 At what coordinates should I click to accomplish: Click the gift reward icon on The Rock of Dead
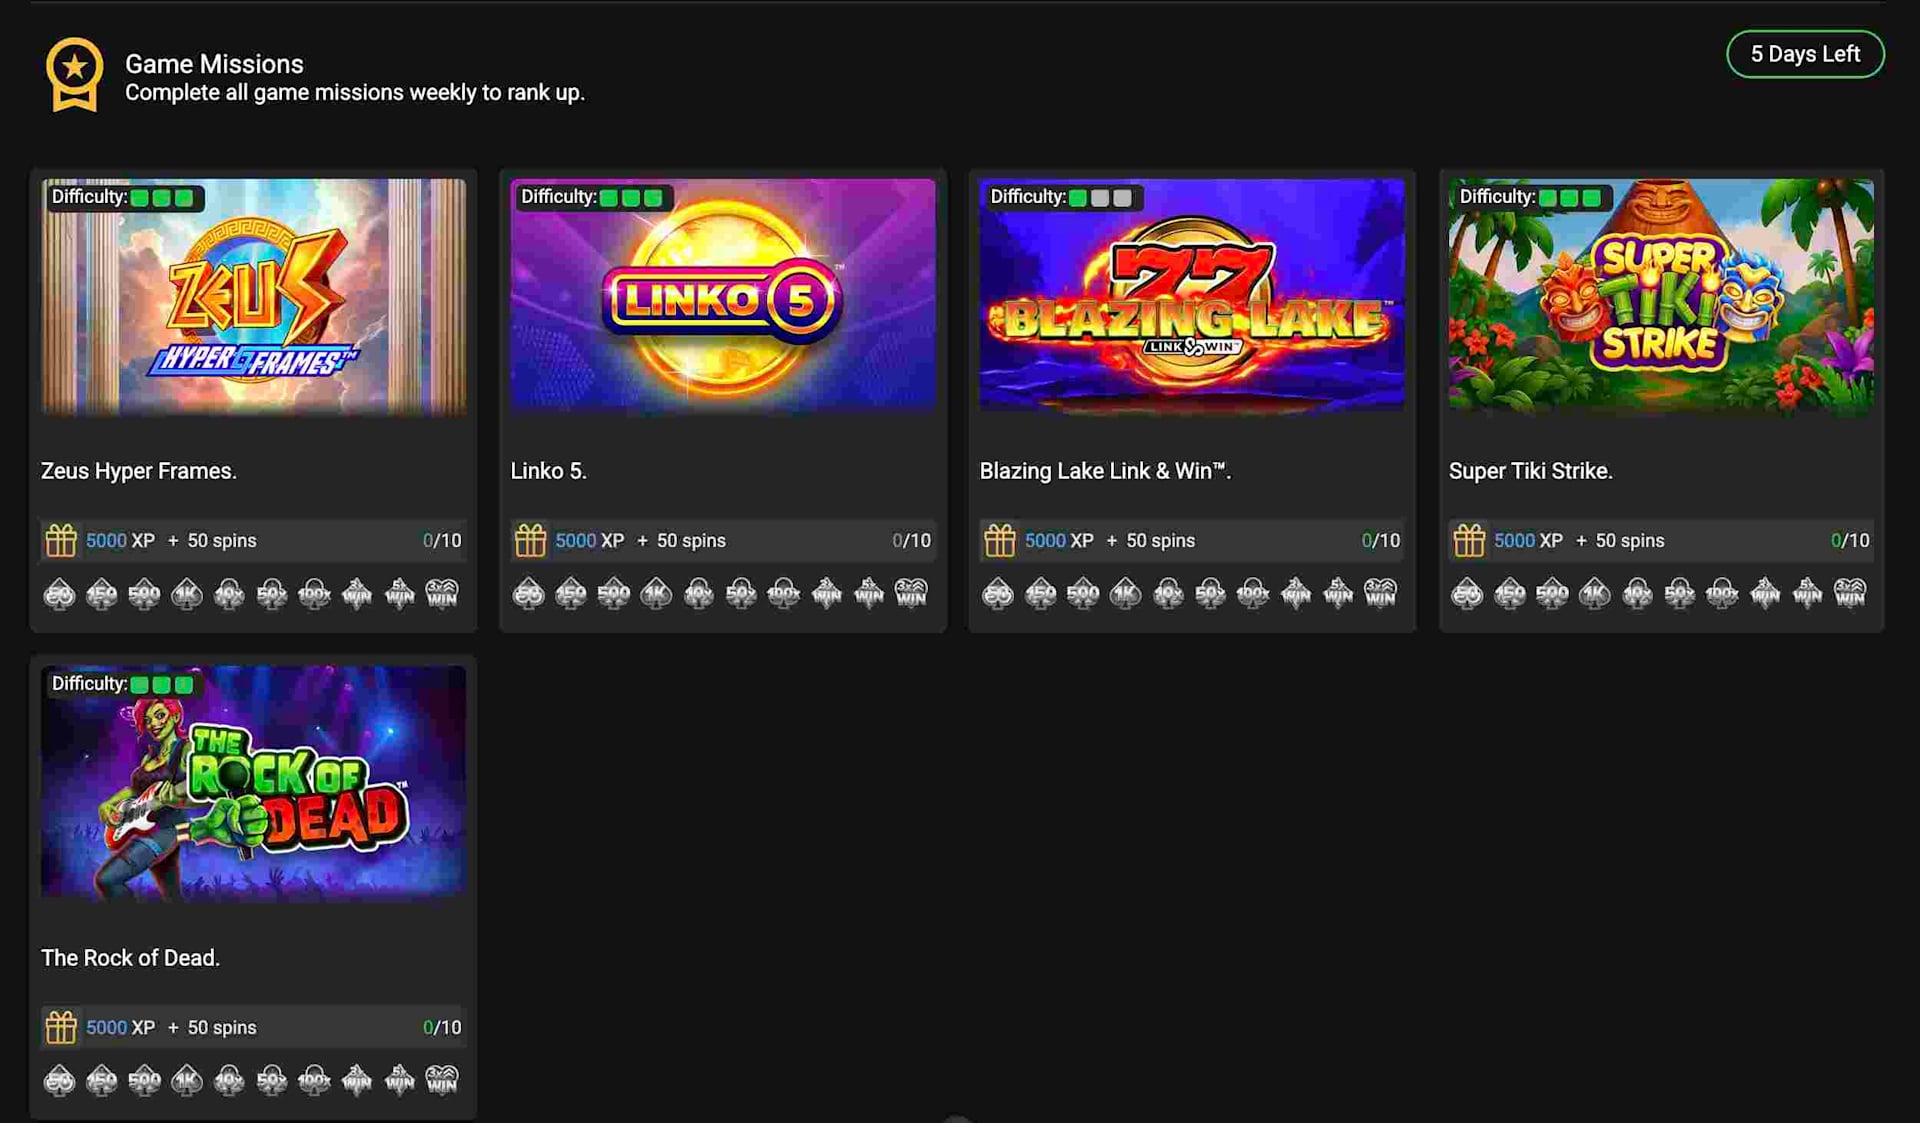(x=60, y=1026)
